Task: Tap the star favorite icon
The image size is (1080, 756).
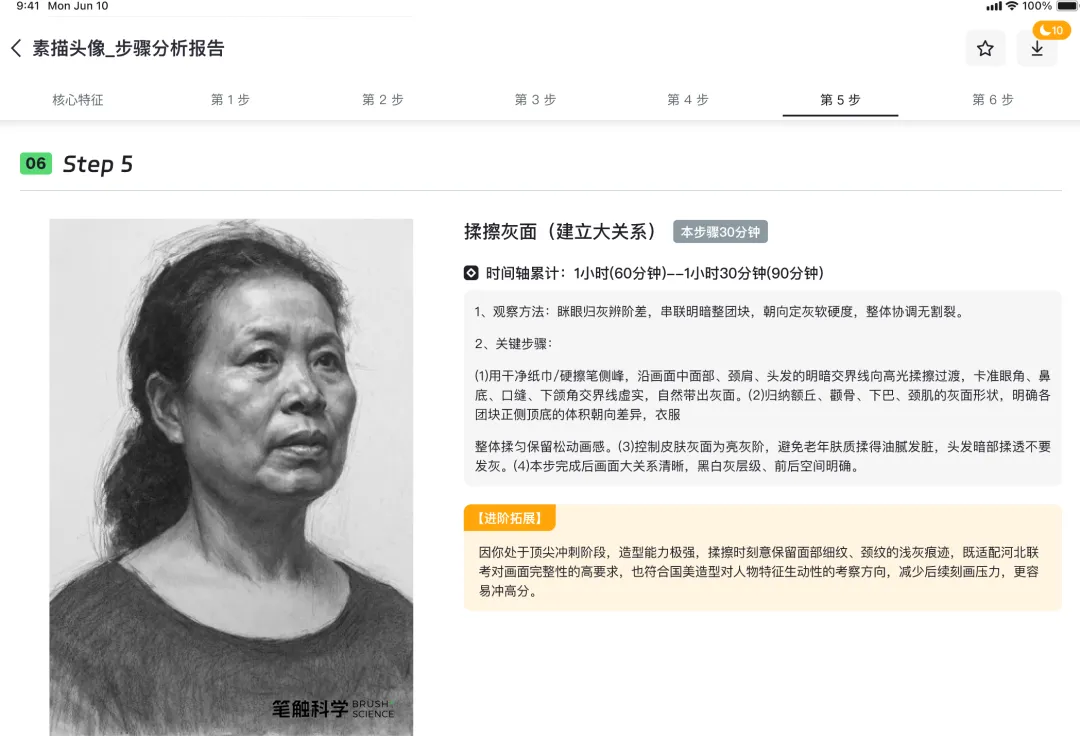Action: click(985, 48)
